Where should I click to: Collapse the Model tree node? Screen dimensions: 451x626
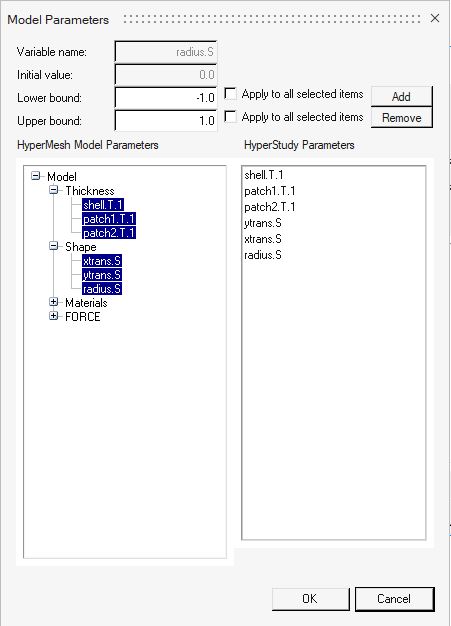(36, 176)
